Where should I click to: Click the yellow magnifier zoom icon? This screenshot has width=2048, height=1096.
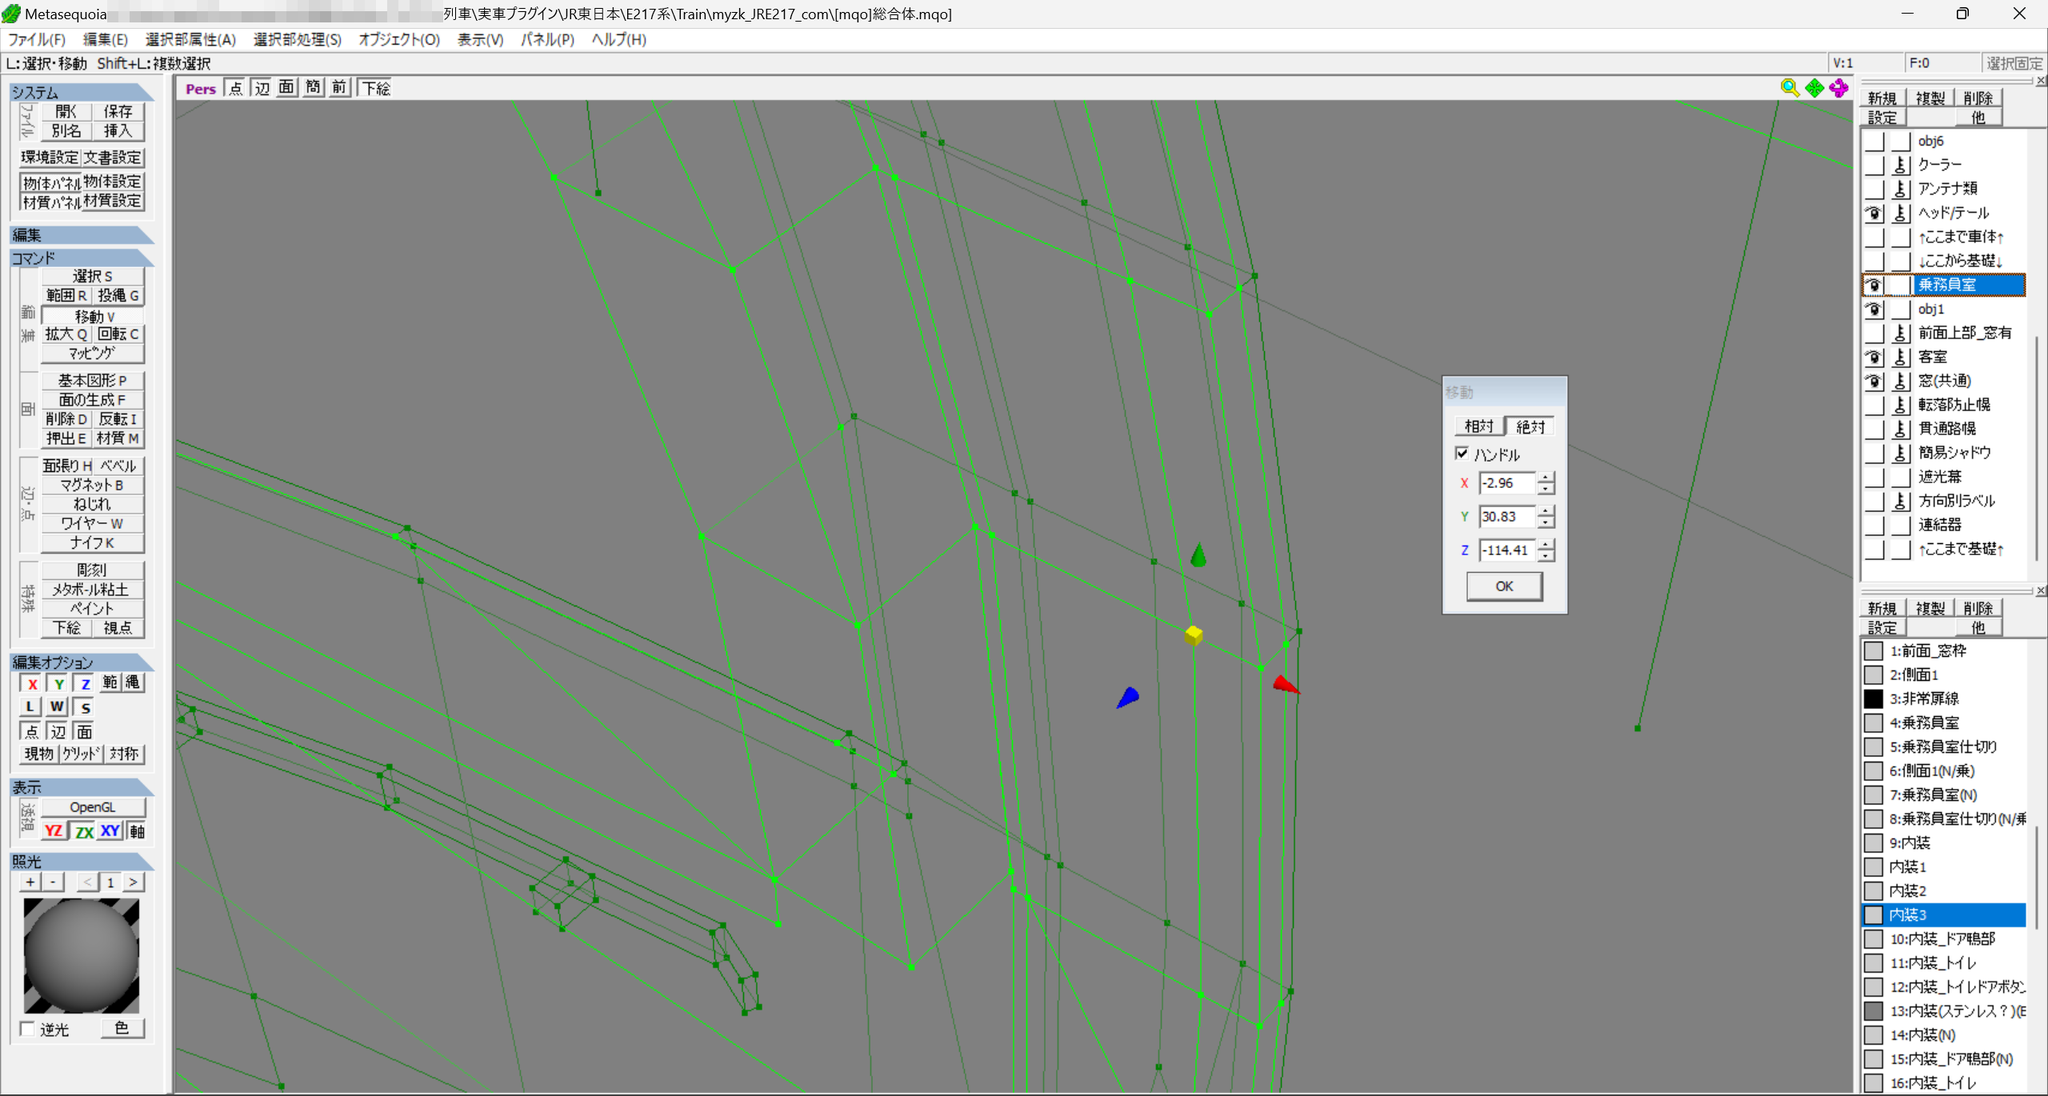pyautogui.click(x=1789, y=88)
